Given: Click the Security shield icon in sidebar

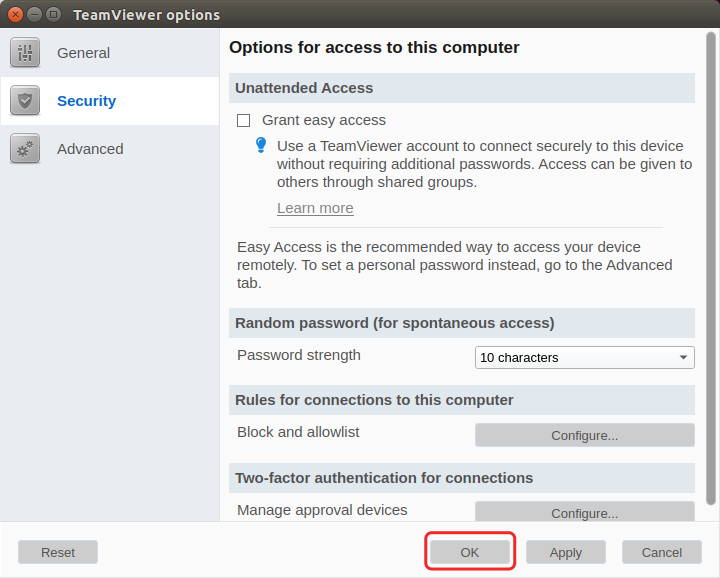Looking at the screenshot, I should 25,101.
